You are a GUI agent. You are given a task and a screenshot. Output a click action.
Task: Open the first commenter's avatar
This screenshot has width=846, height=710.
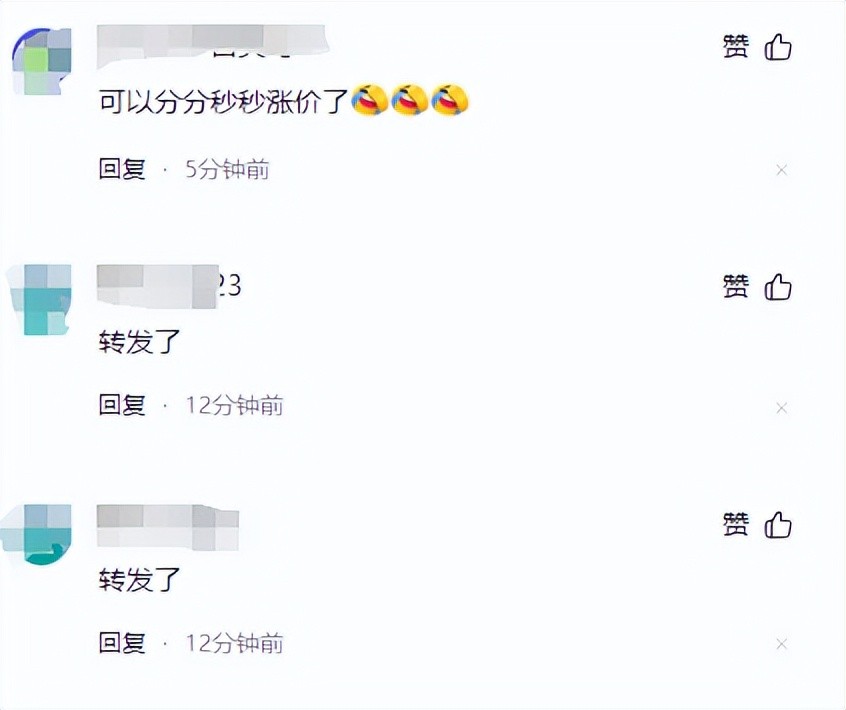tap(42, 61)
